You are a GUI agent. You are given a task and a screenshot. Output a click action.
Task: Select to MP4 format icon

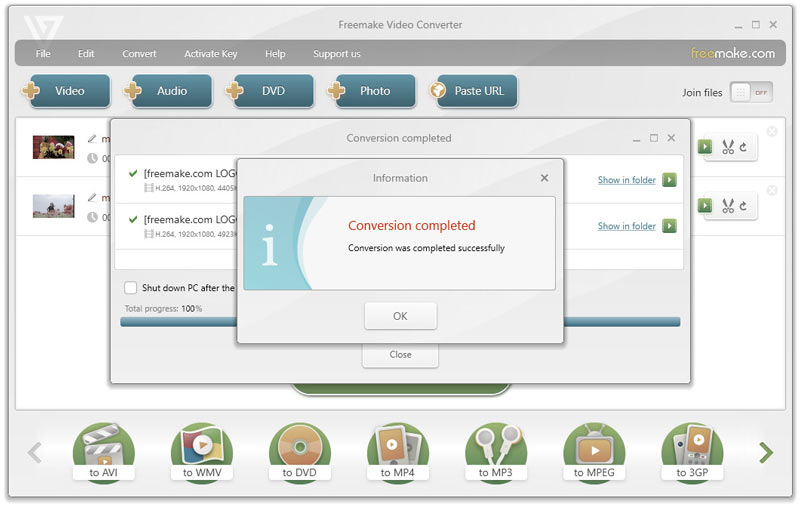pyautogui.click(x=397, y=452)
